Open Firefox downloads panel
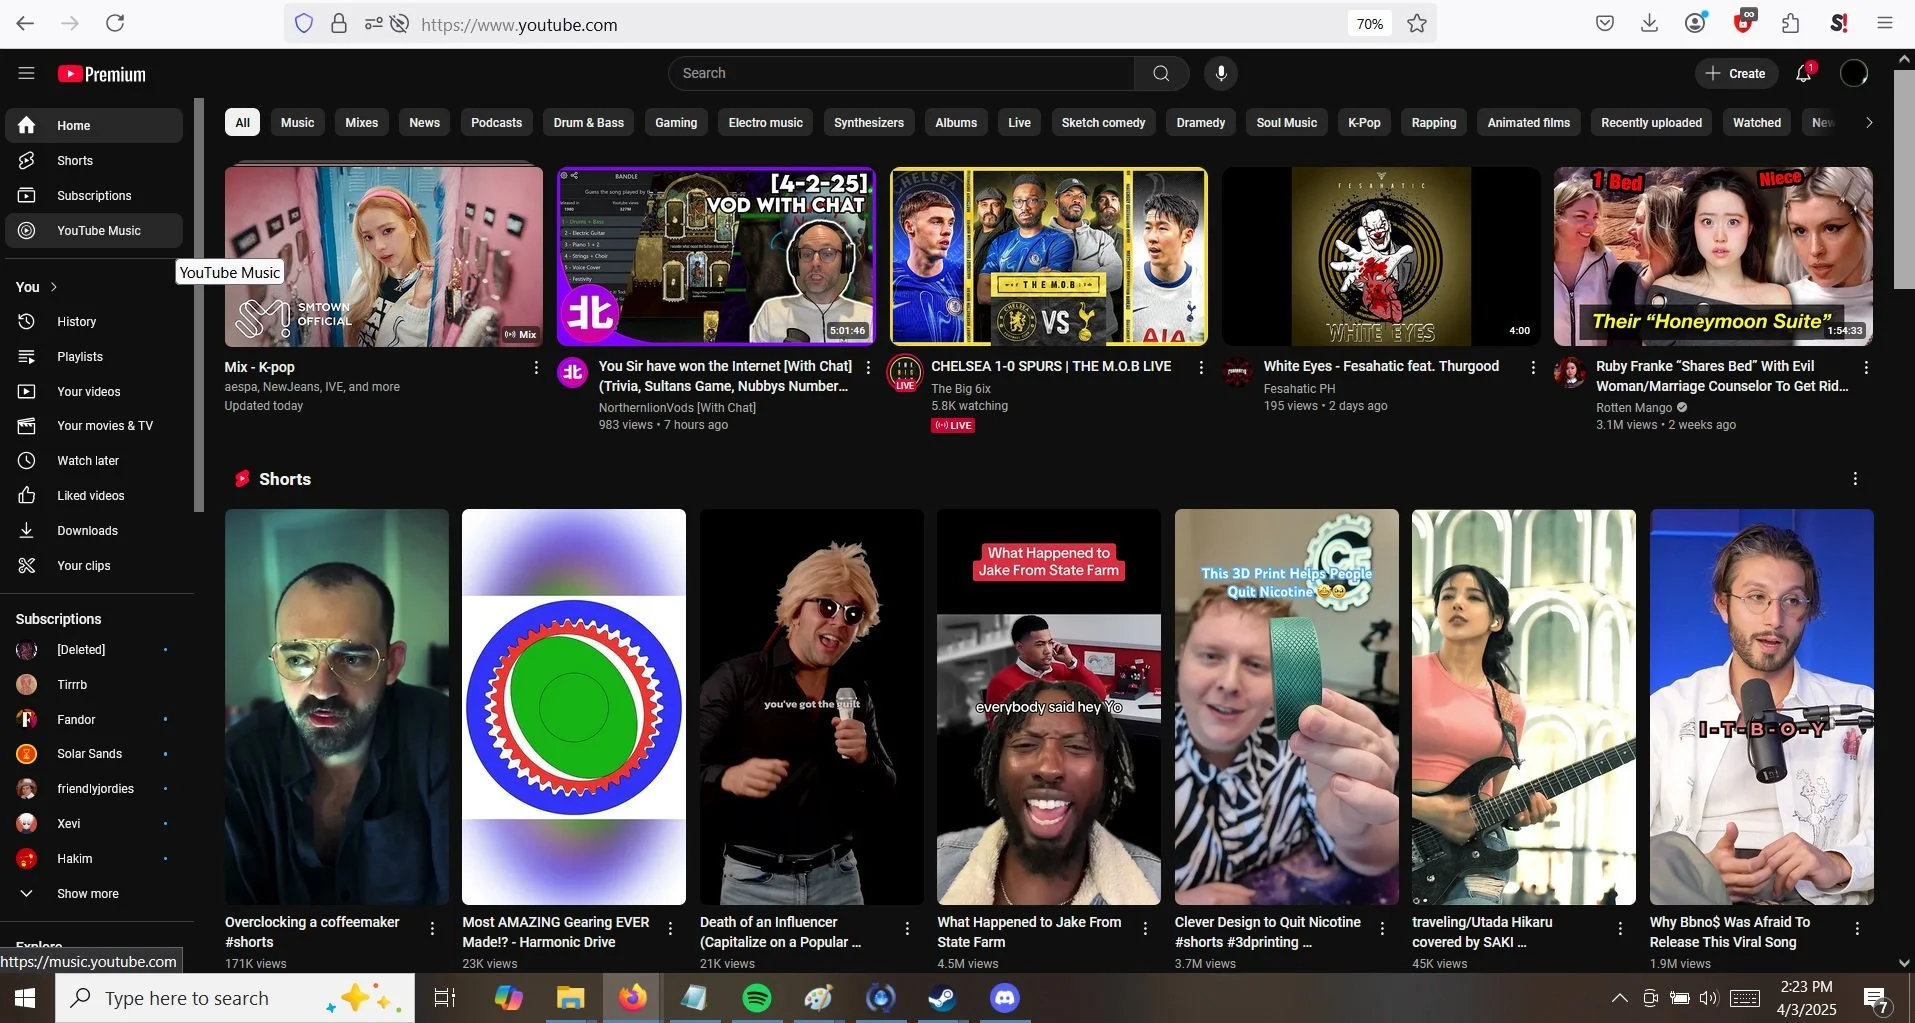 1649,23
